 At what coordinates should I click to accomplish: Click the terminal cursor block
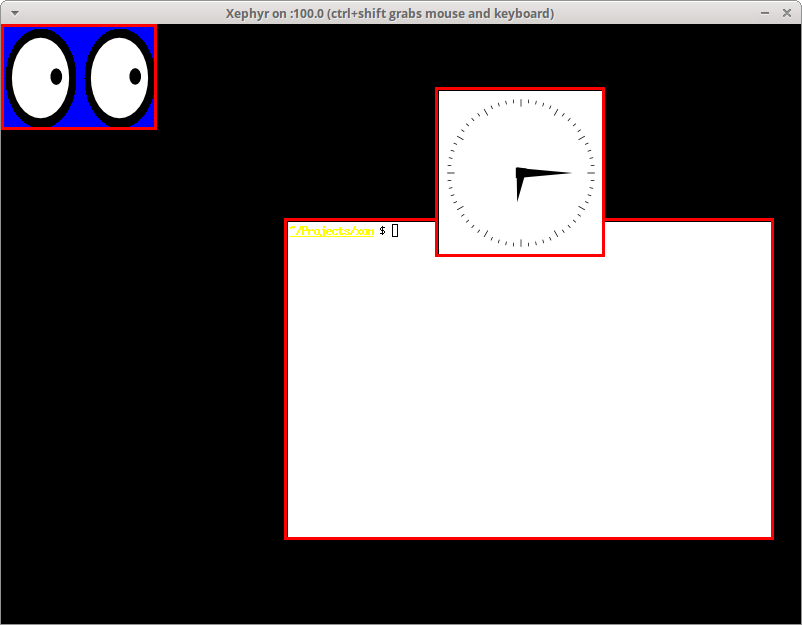[x=395, y=231]
